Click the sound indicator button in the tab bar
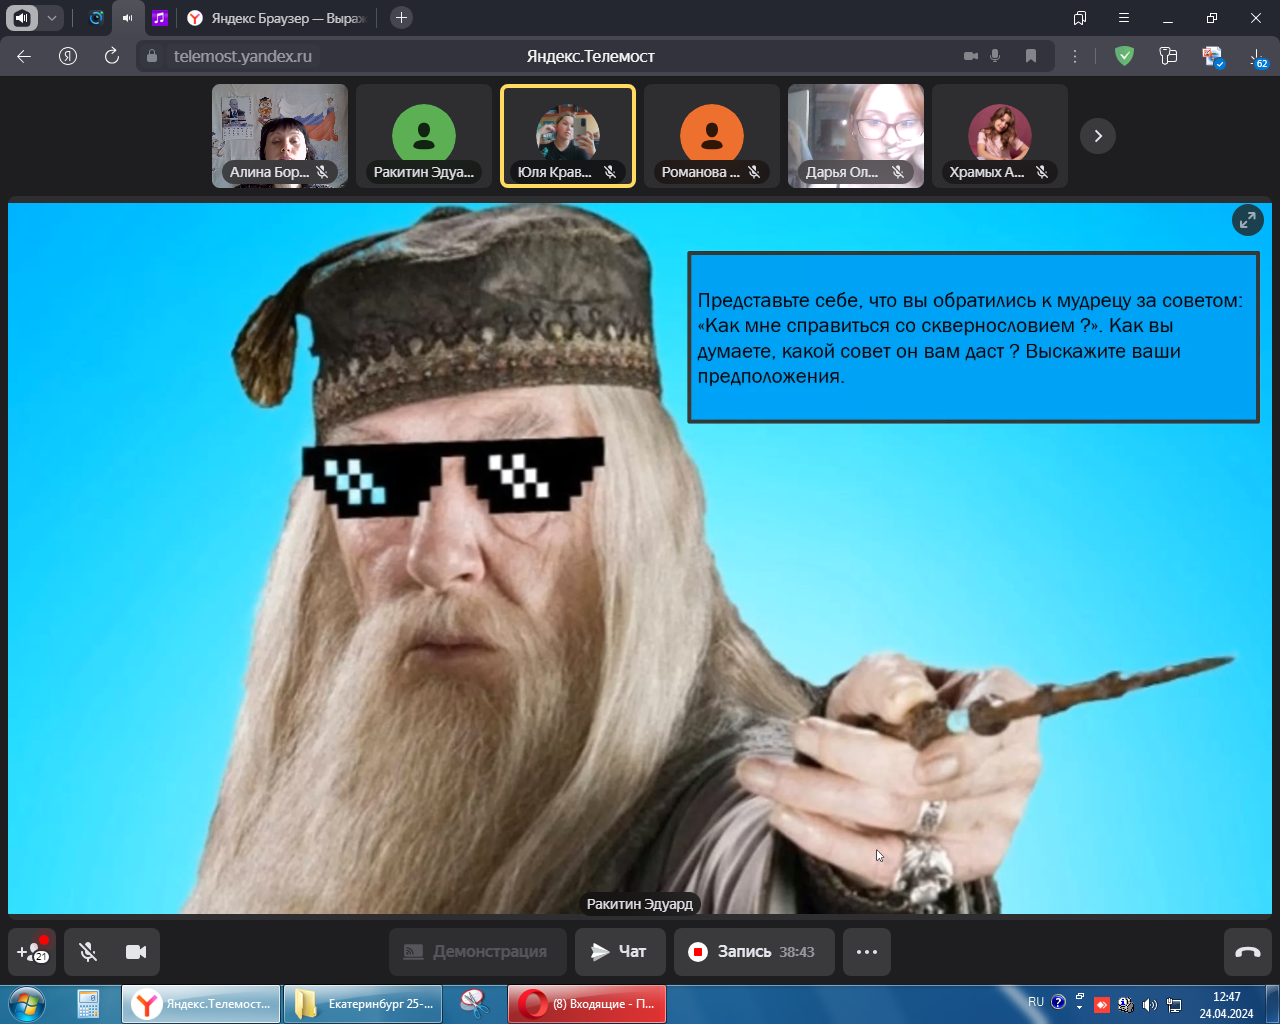 23,18
